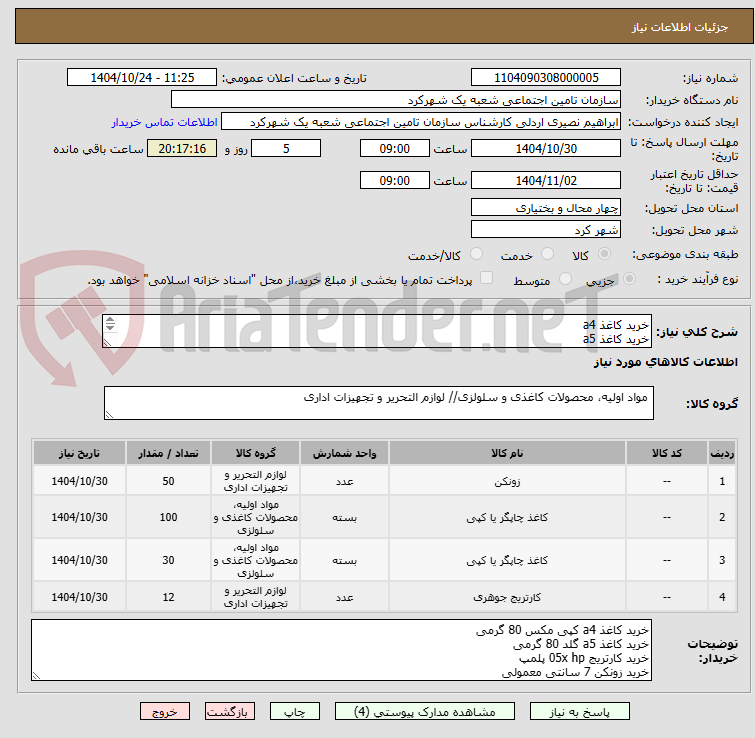Click the نام دستگاه خریدار field
This screenshot has height=738, width=755.
pos(396,100)
